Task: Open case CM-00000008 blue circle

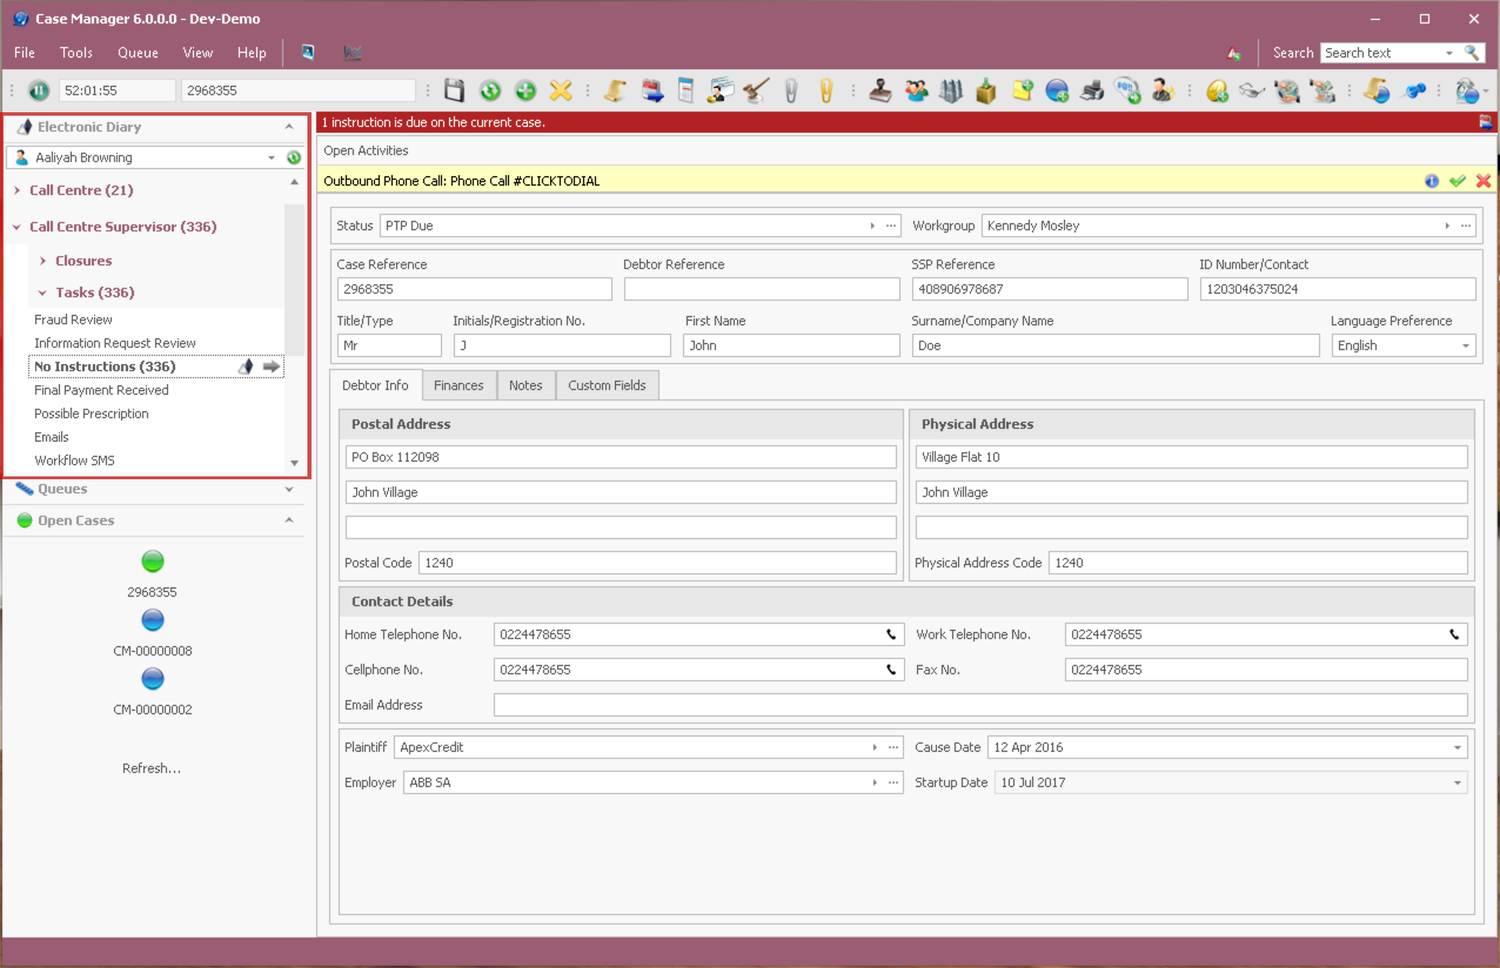Action: (x=153, y=621)
